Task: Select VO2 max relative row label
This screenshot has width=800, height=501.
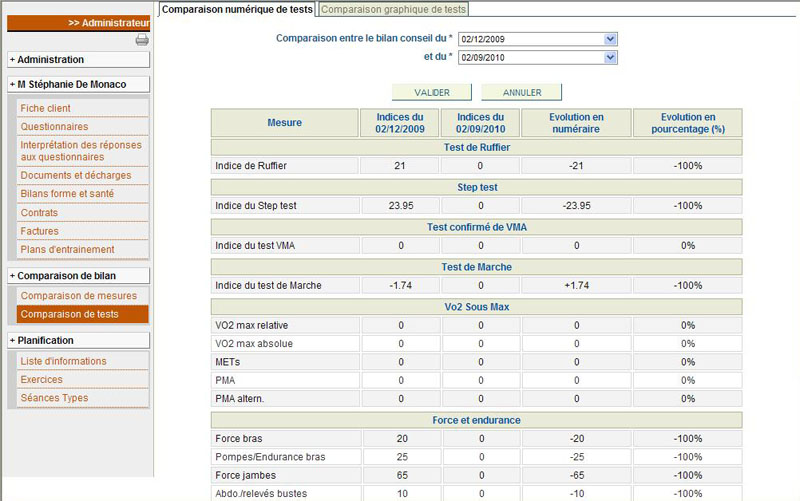Action: [252, 325]
